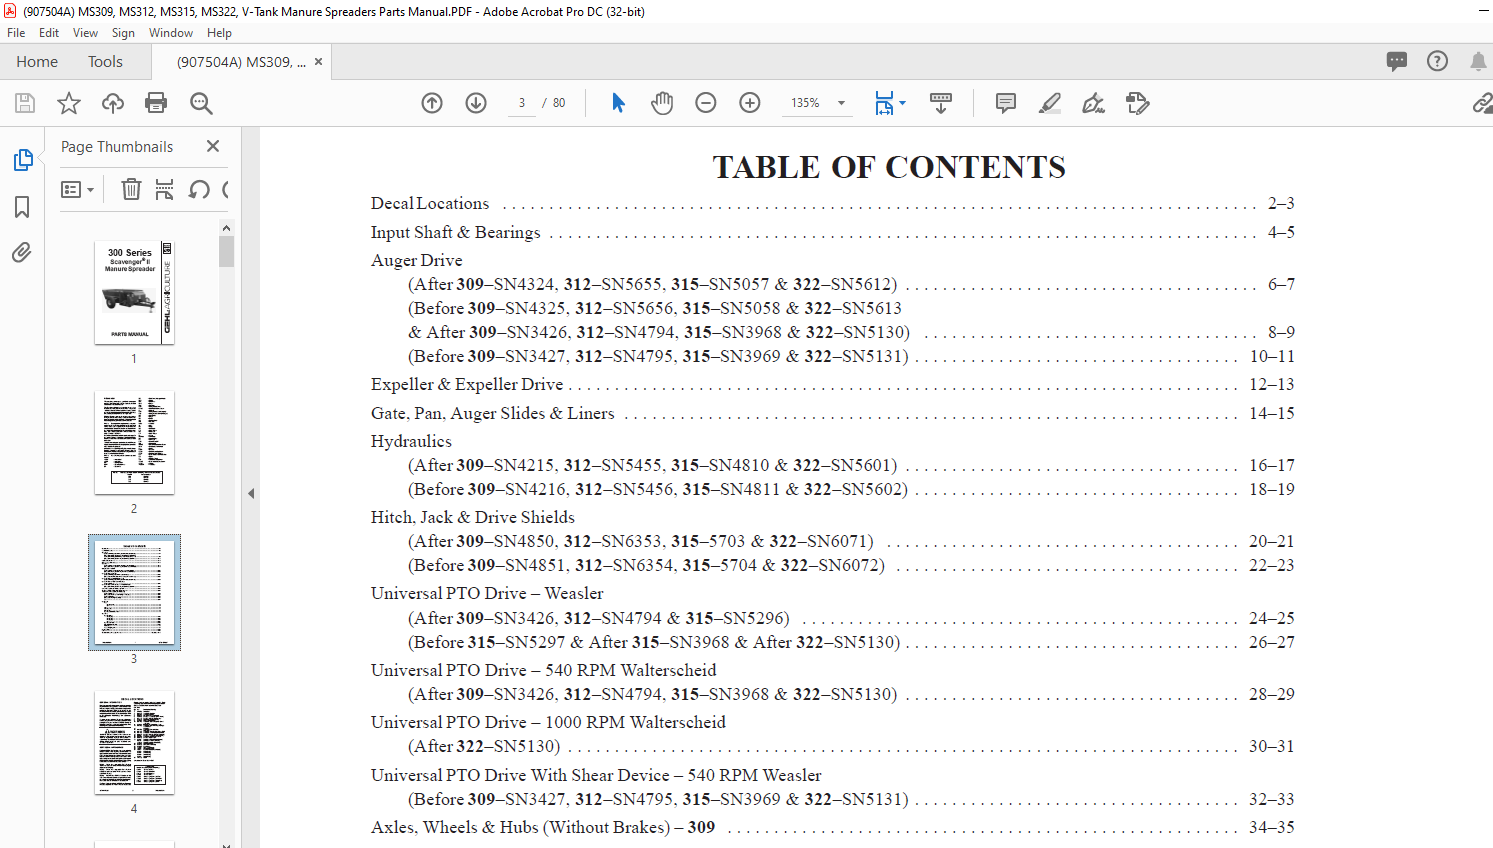Add document to starred favorites
The height and width of the screenshot is (848, 1493).
pyautogui.click(x=69, y=103)
